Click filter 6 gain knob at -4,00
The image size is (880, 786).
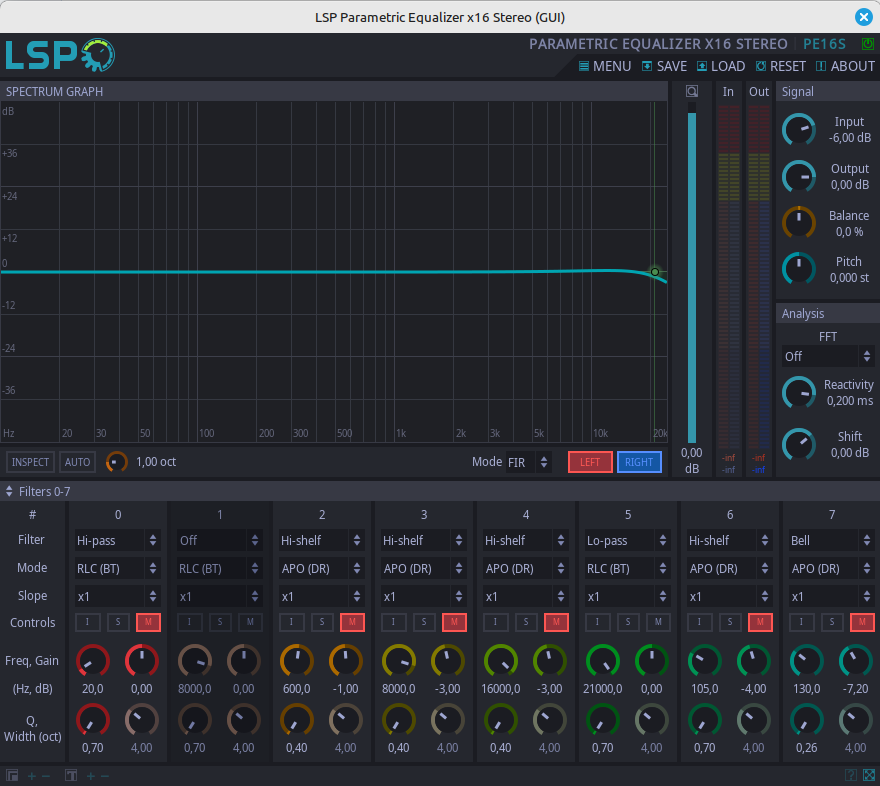tap(754, 661)
